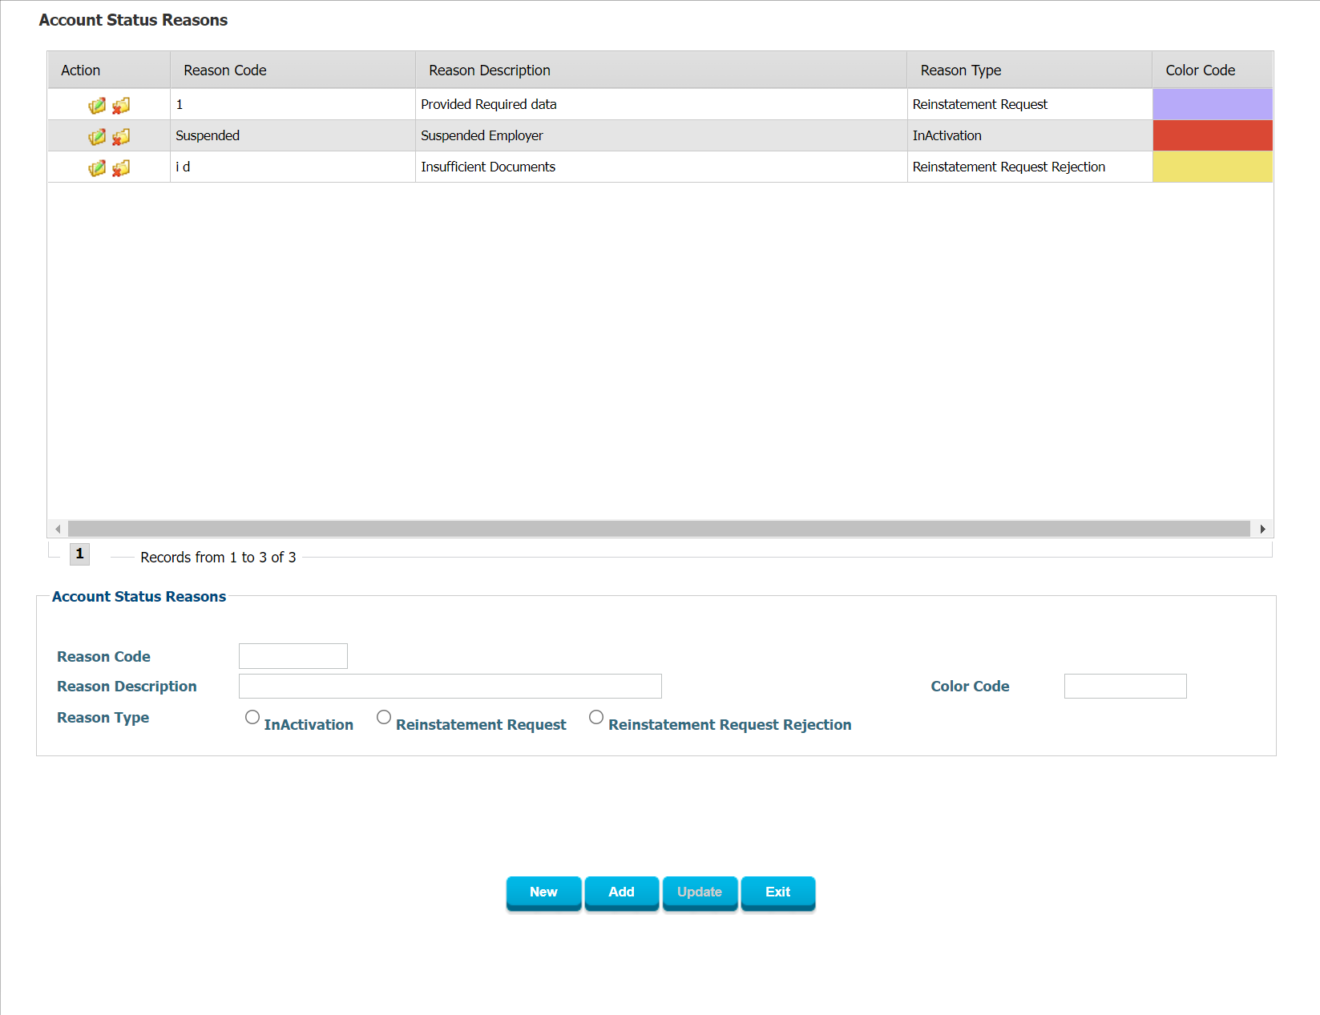Click the 'Suspended' reason code cell
Viewport: 1320px width, 1015px height.
pos(293,136)
